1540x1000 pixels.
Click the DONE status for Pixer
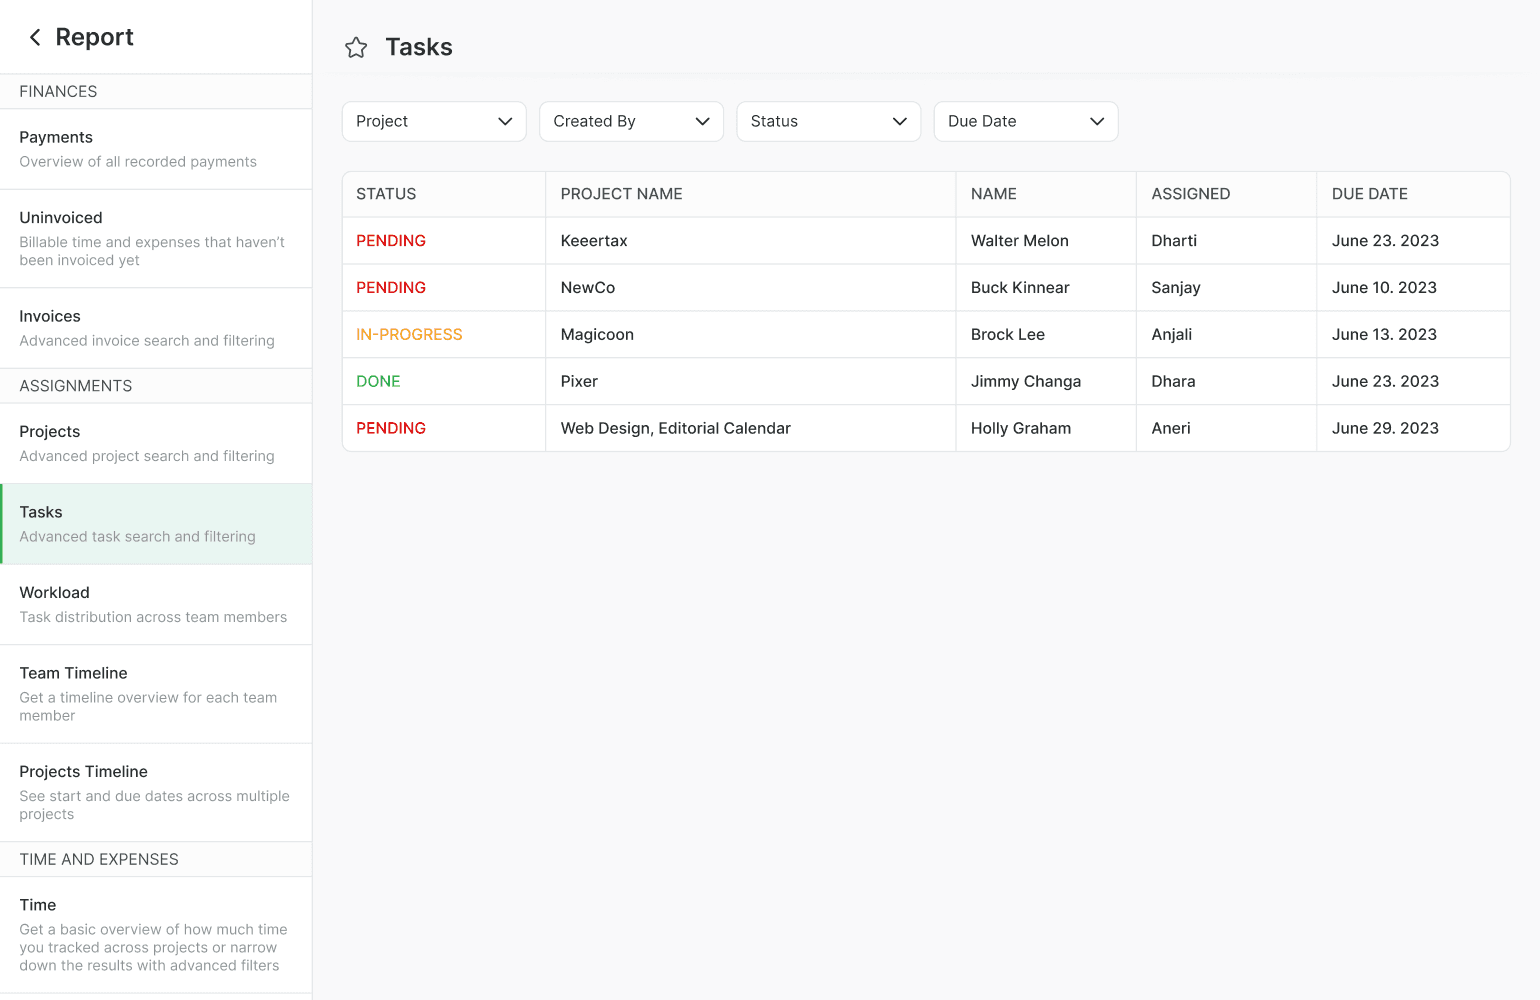pyautogui.click(x=378, y=381)
